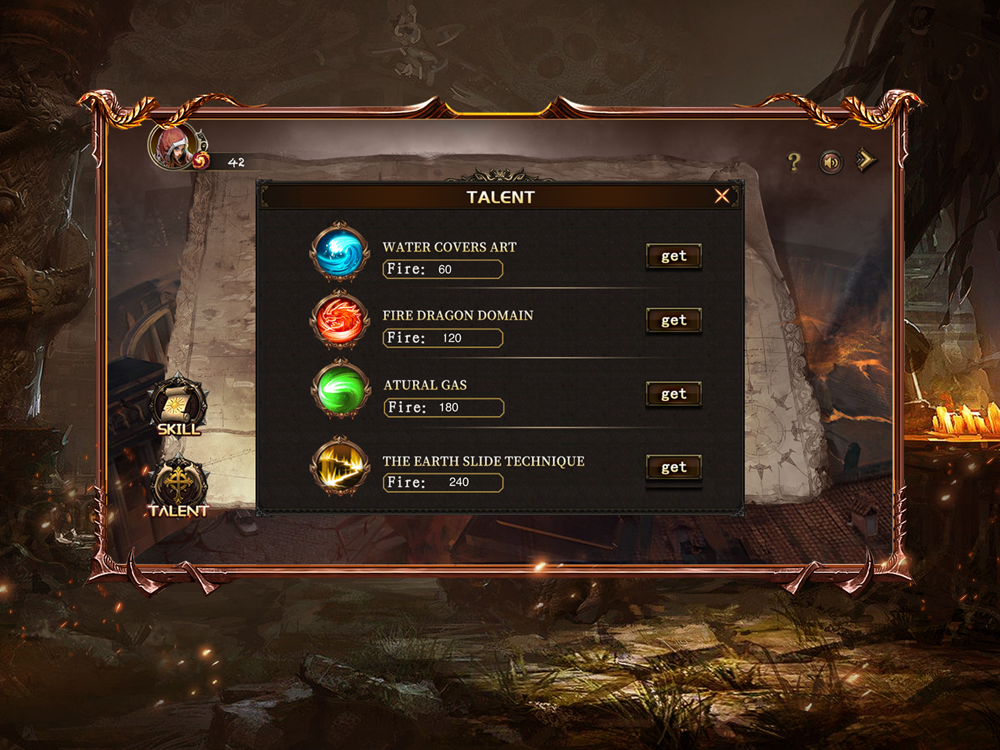1000x750 pixels.
Task: Click the green Atural Gas orb icon
Action: pyautogui.click(x=341, y=388)
